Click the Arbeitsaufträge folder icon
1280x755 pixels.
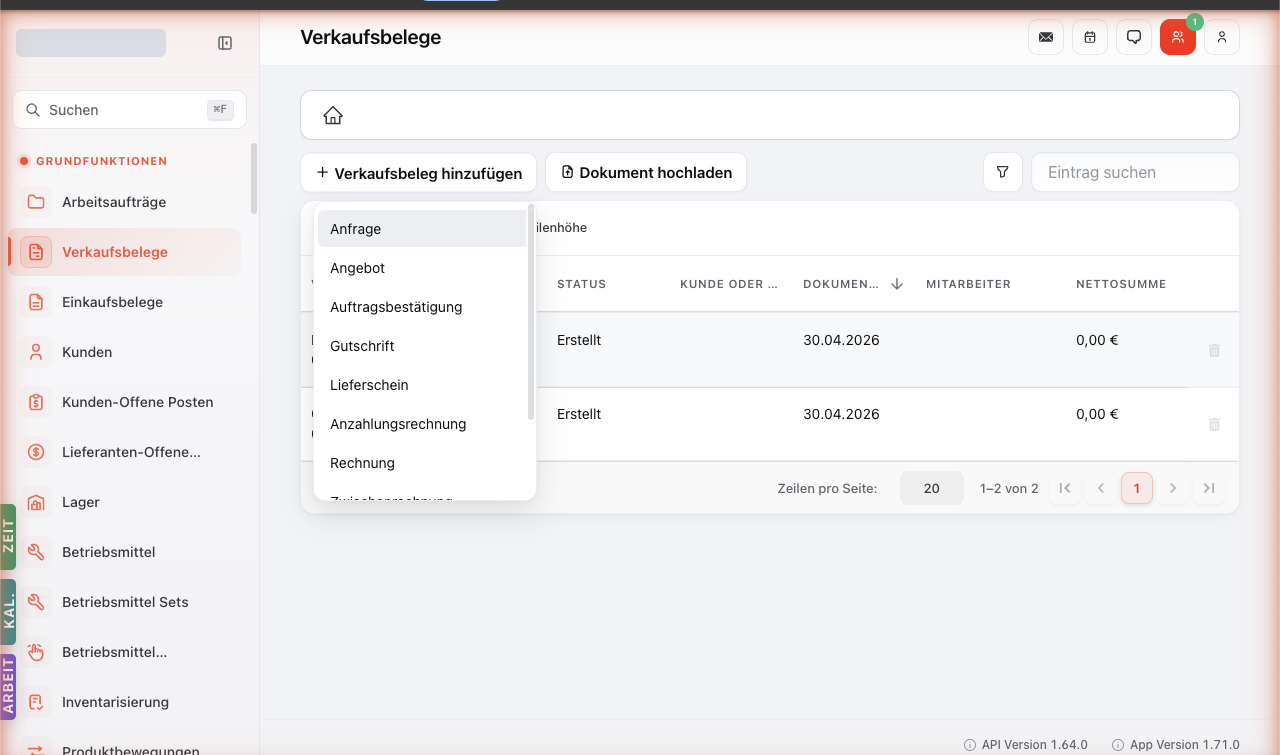(x=36, y=202)
